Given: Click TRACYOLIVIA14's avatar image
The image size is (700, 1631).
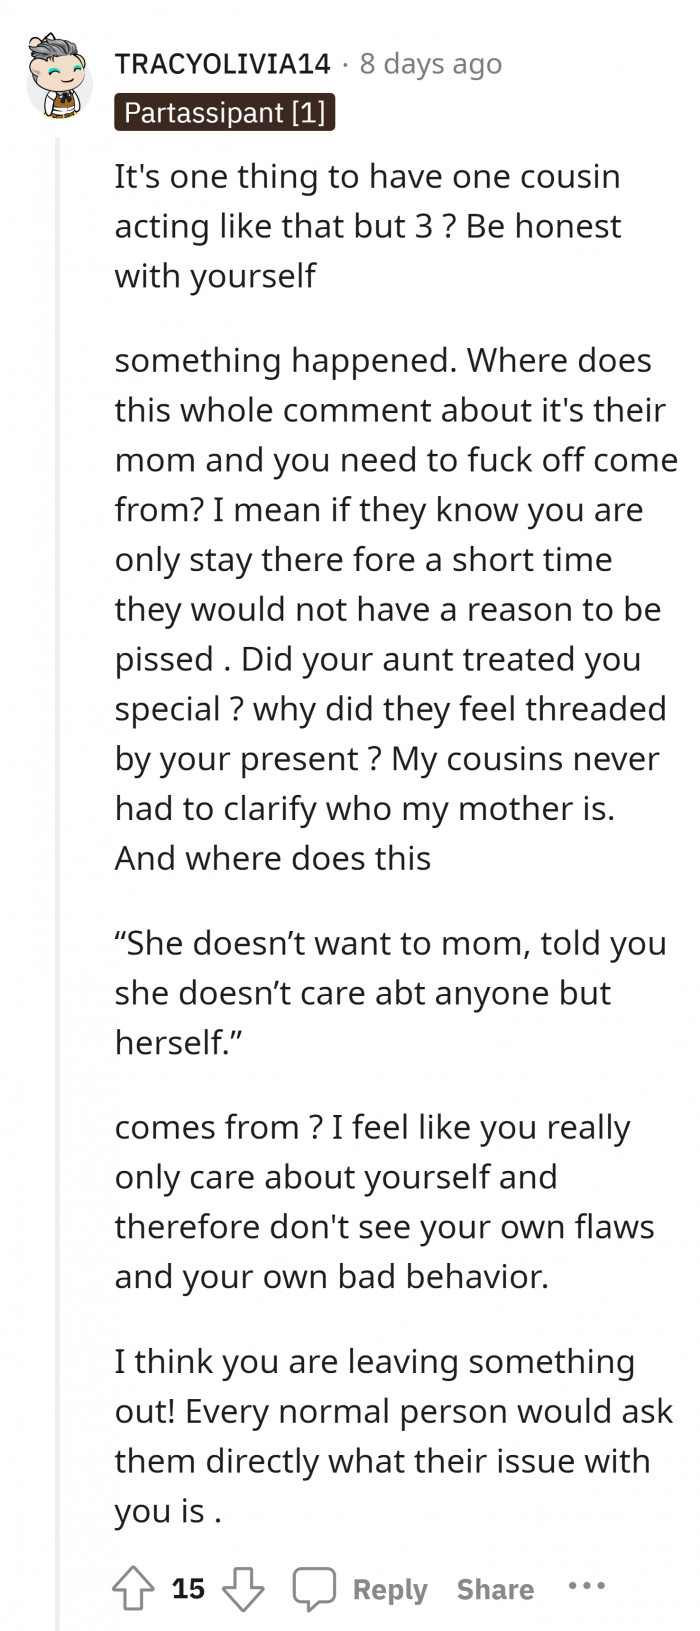Looking at the screenshot, I should click(58, 76).
